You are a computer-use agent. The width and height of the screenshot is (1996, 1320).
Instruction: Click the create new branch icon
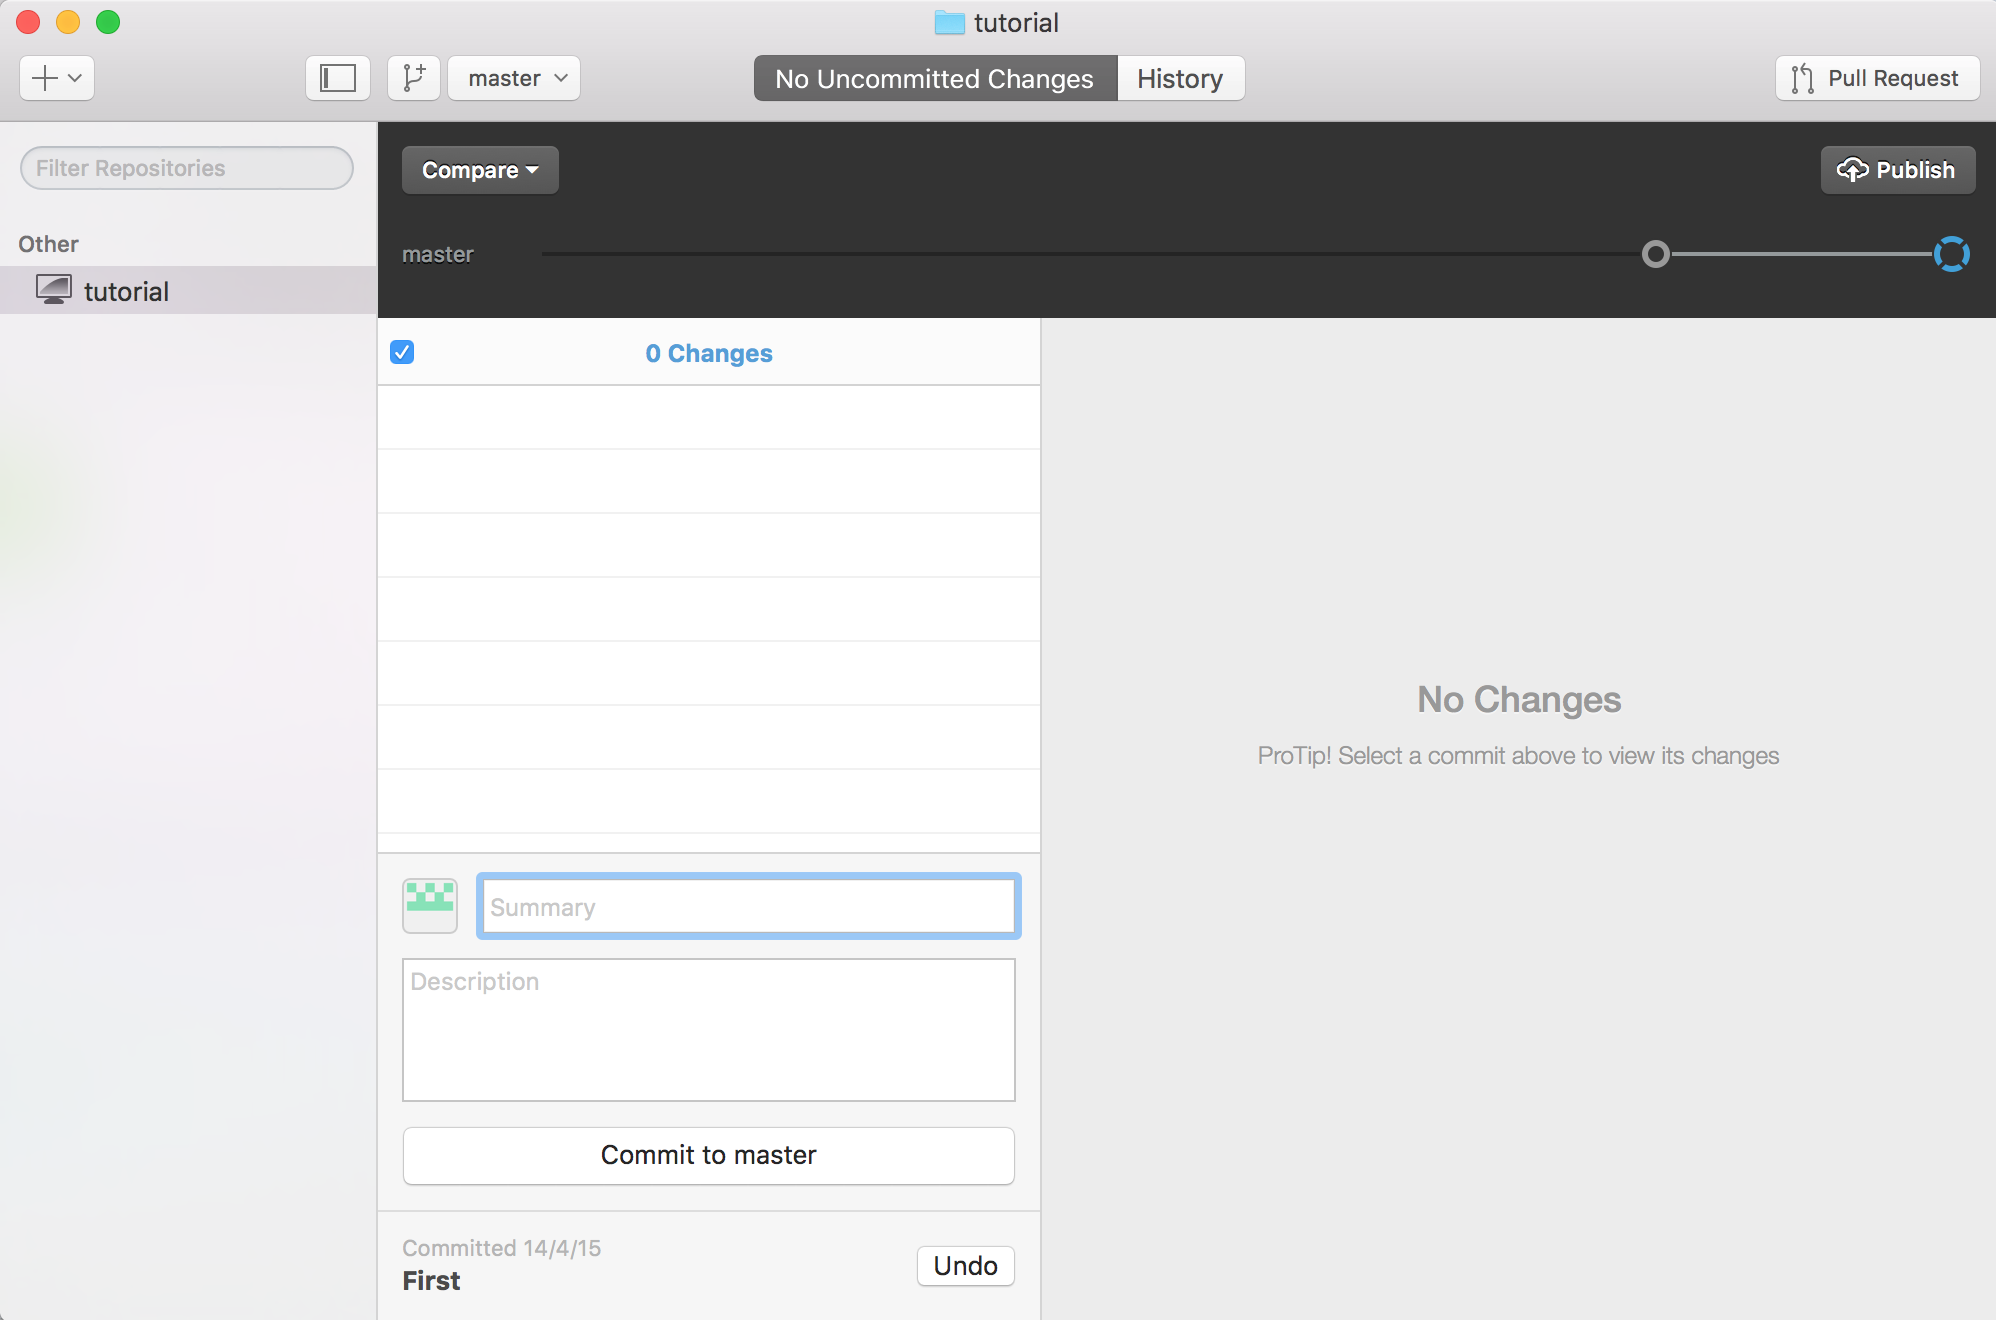tap(413, 78)
